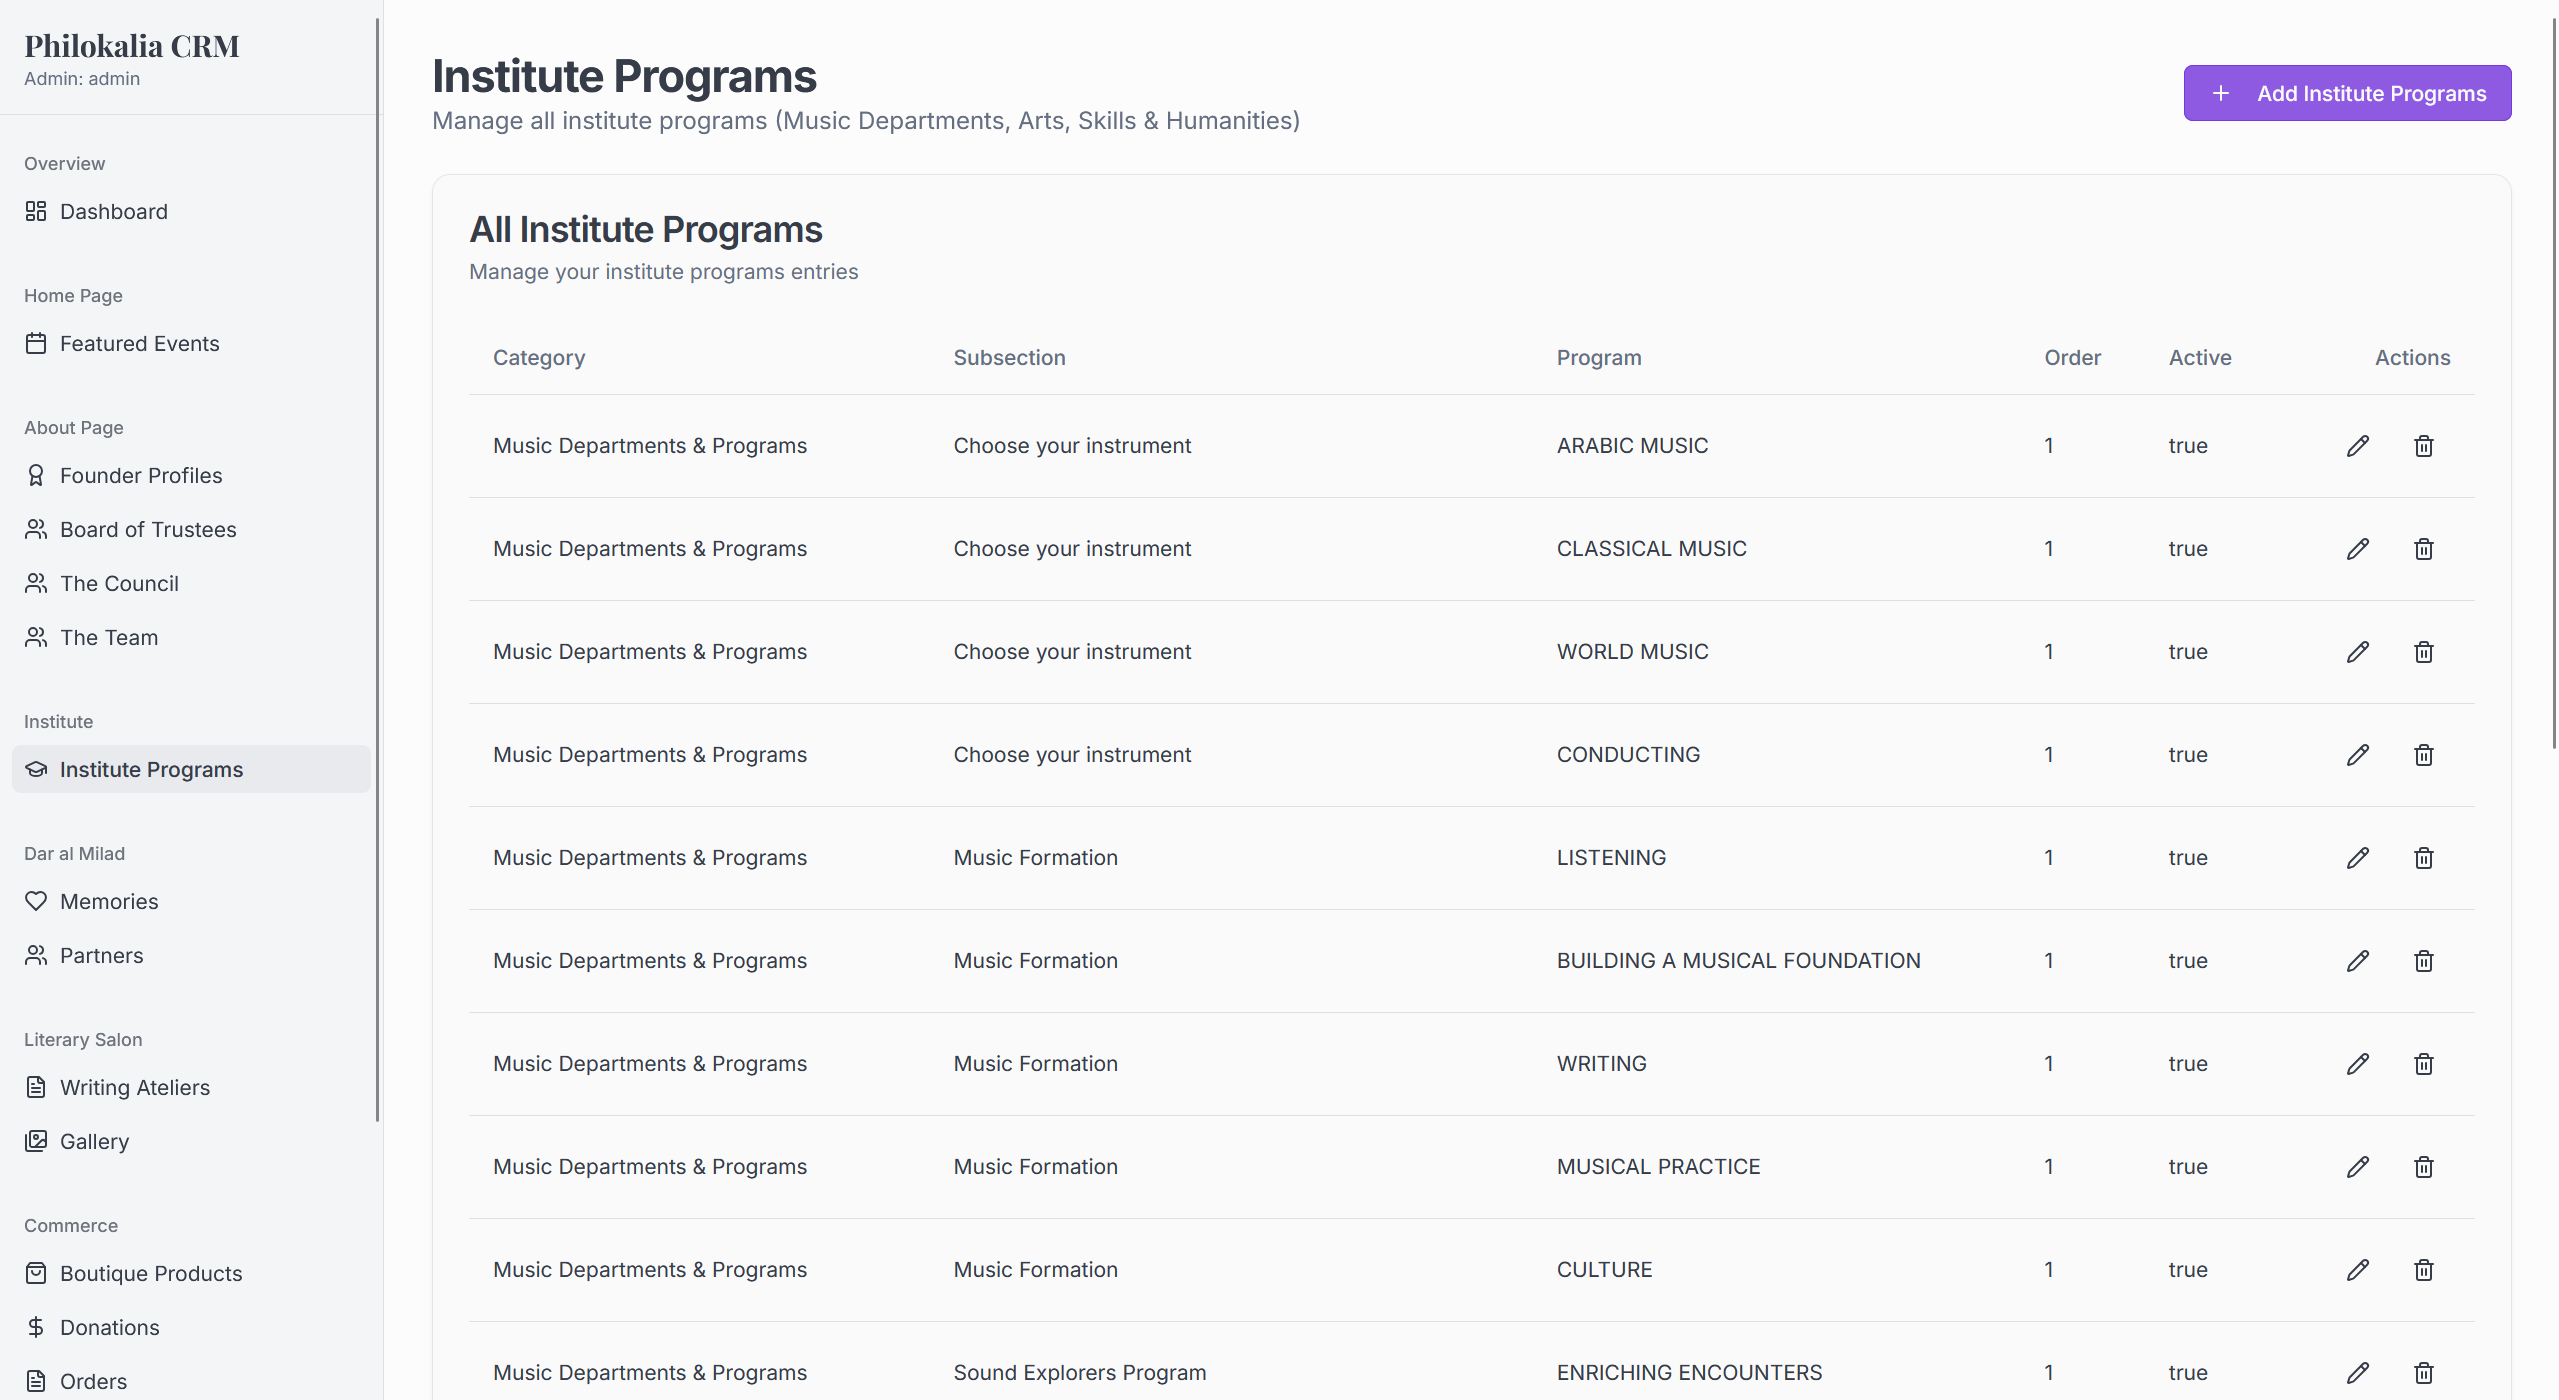This screenshot has width=2559, height=1400.
Task: Delete the CONDUCTING entry
Action: [2423, 754]
